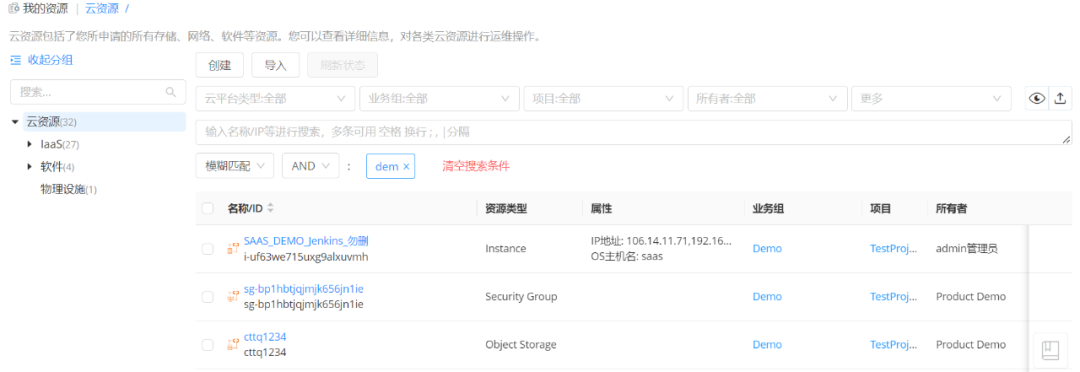Click the i-uf63we715uxg9alxuvmh ID text

[307, 257]
